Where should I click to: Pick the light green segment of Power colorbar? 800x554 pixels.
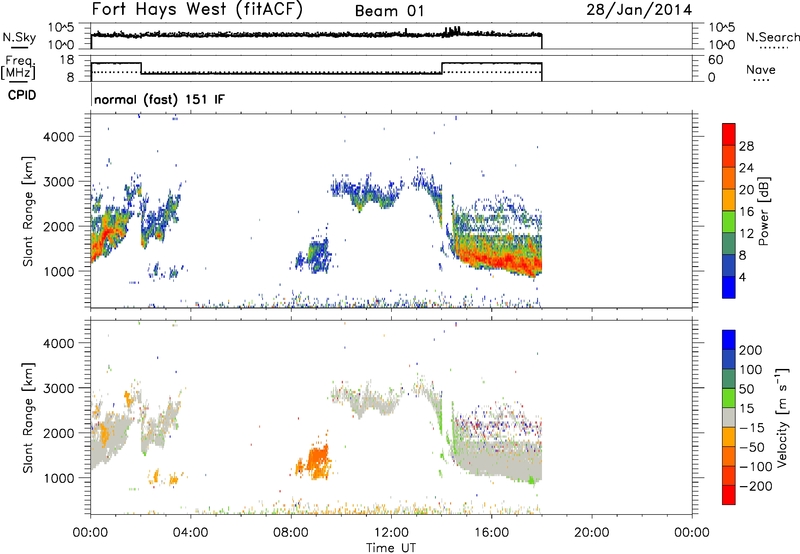click(x=729, y=221)
